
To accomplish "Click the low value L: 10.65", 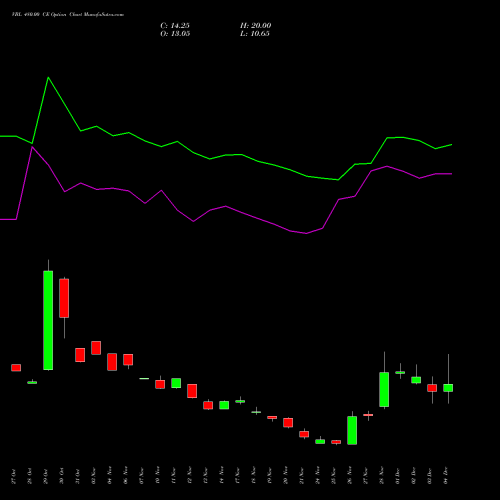I will pos(255,34).
